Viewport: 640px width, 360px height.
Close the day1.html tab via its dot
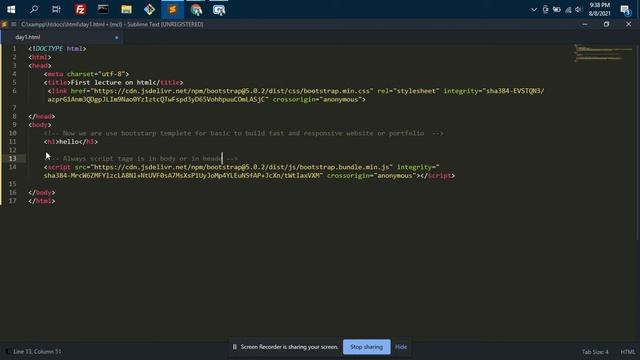coord(116,38)
